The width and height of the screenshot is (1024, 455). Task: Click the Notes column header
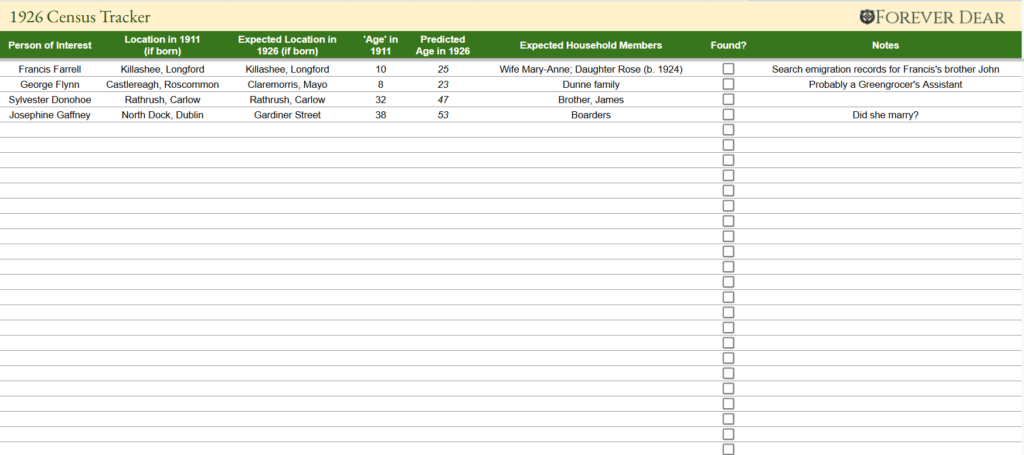pos(885,45)
